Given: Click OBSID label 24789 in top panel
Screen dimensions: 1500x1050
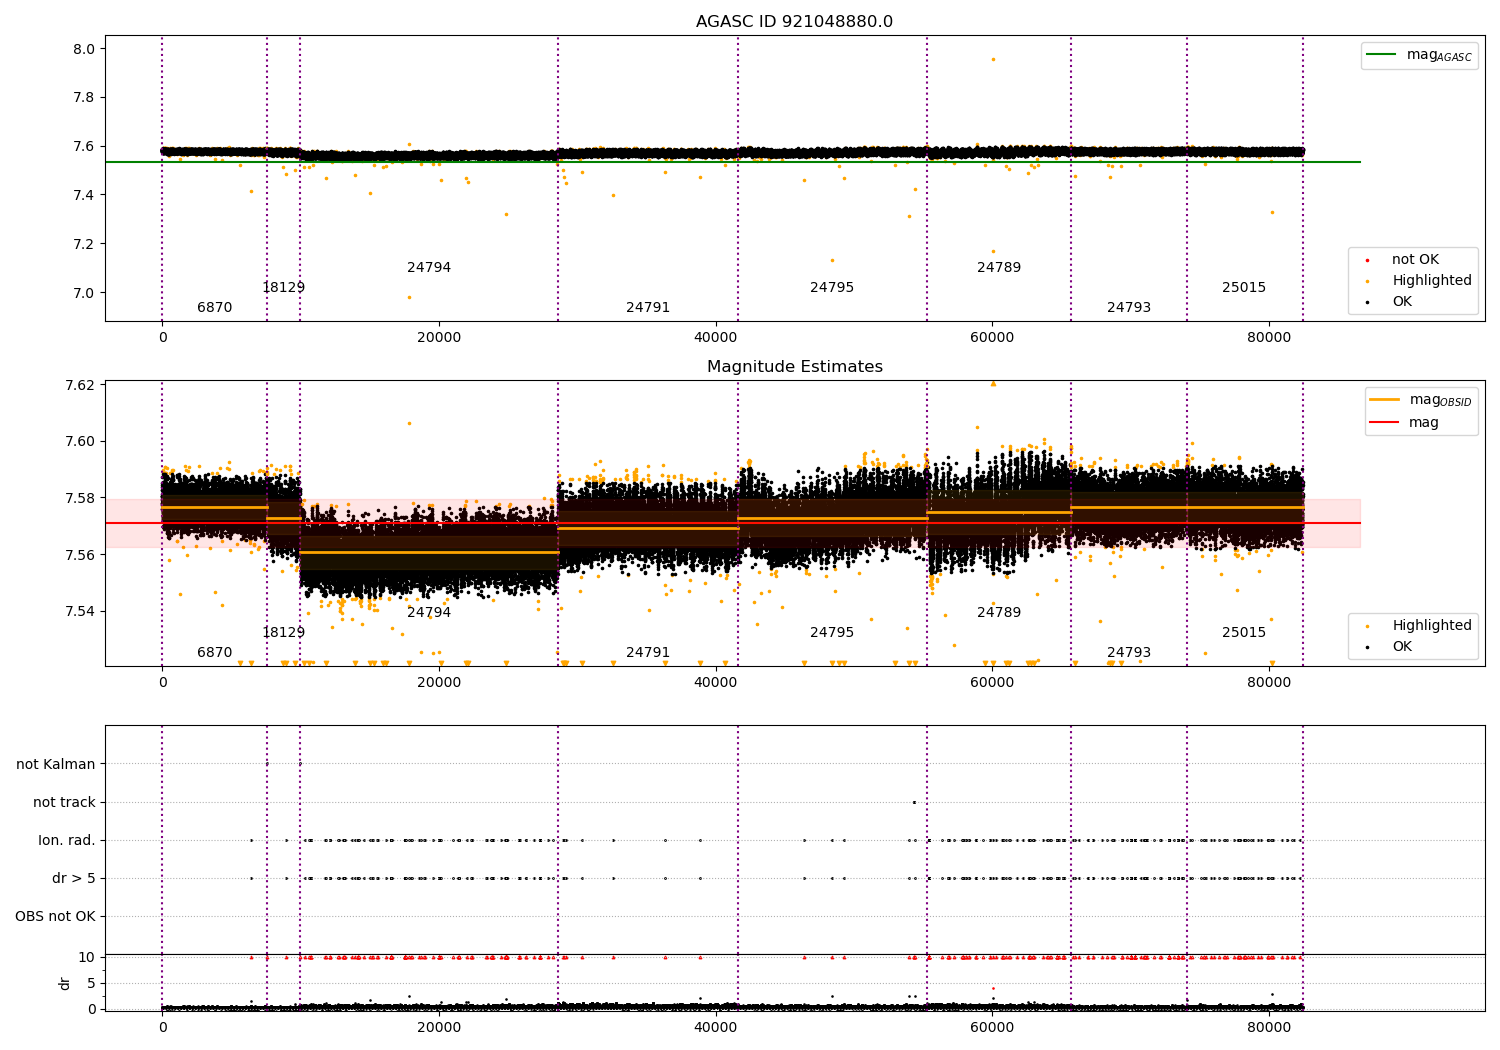Looking at the screenshot, I should pos(999,268).
